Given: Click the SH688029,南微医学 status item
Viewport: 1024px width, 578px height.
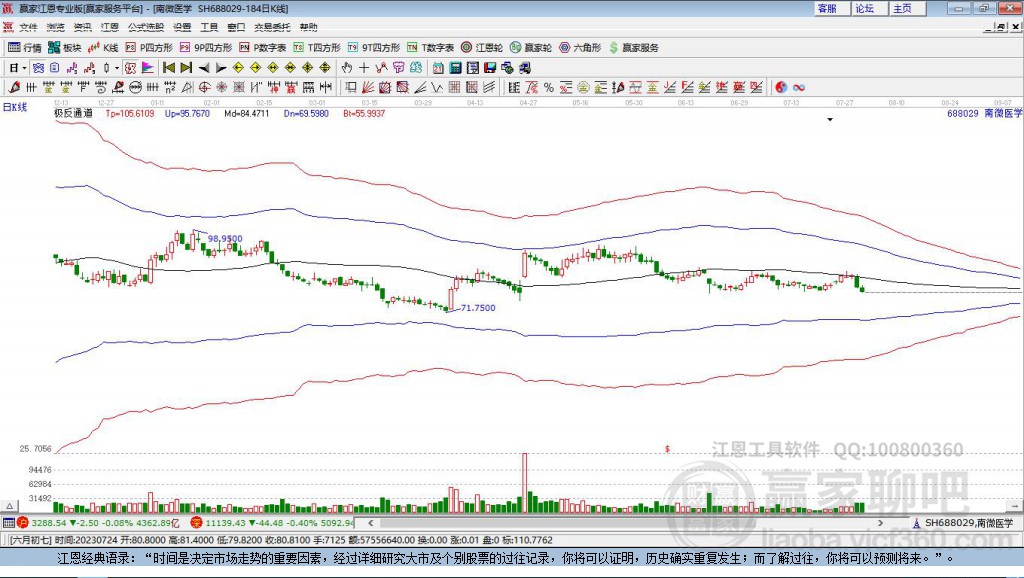Looking at the screenshot, I should tap(963, 523).
